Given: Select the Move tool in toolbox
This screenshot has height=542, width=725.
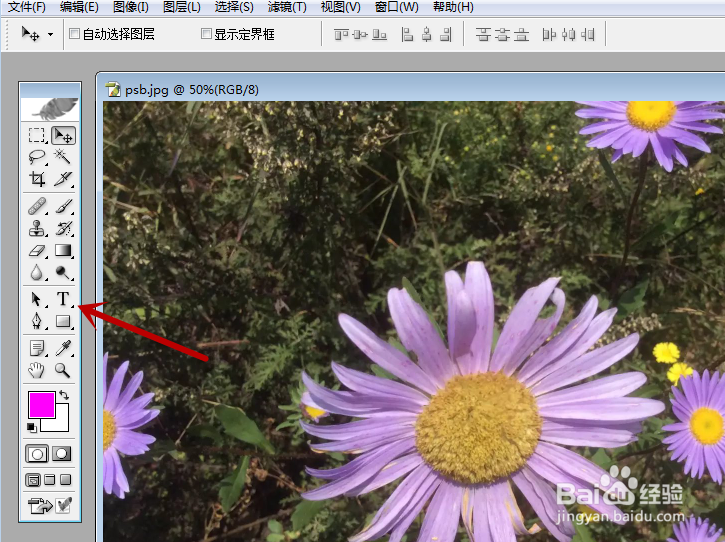Looking at the screenshot, I should tap(63, 136).
